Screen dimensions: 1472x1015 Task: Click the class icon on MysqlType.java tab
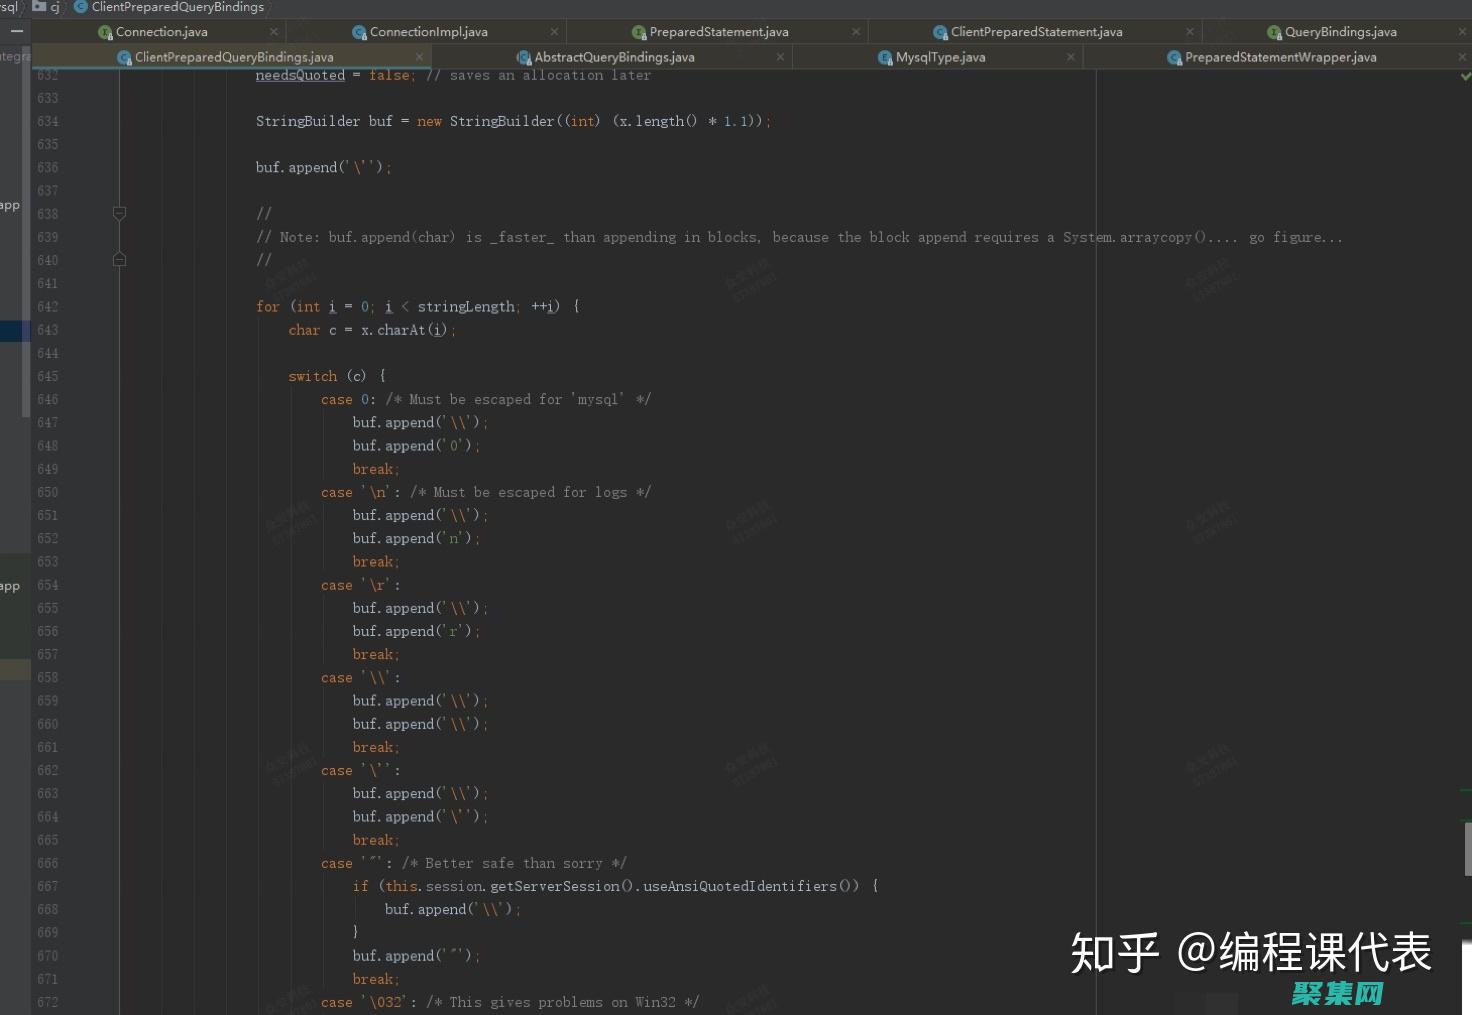click(x=884, y=57)
